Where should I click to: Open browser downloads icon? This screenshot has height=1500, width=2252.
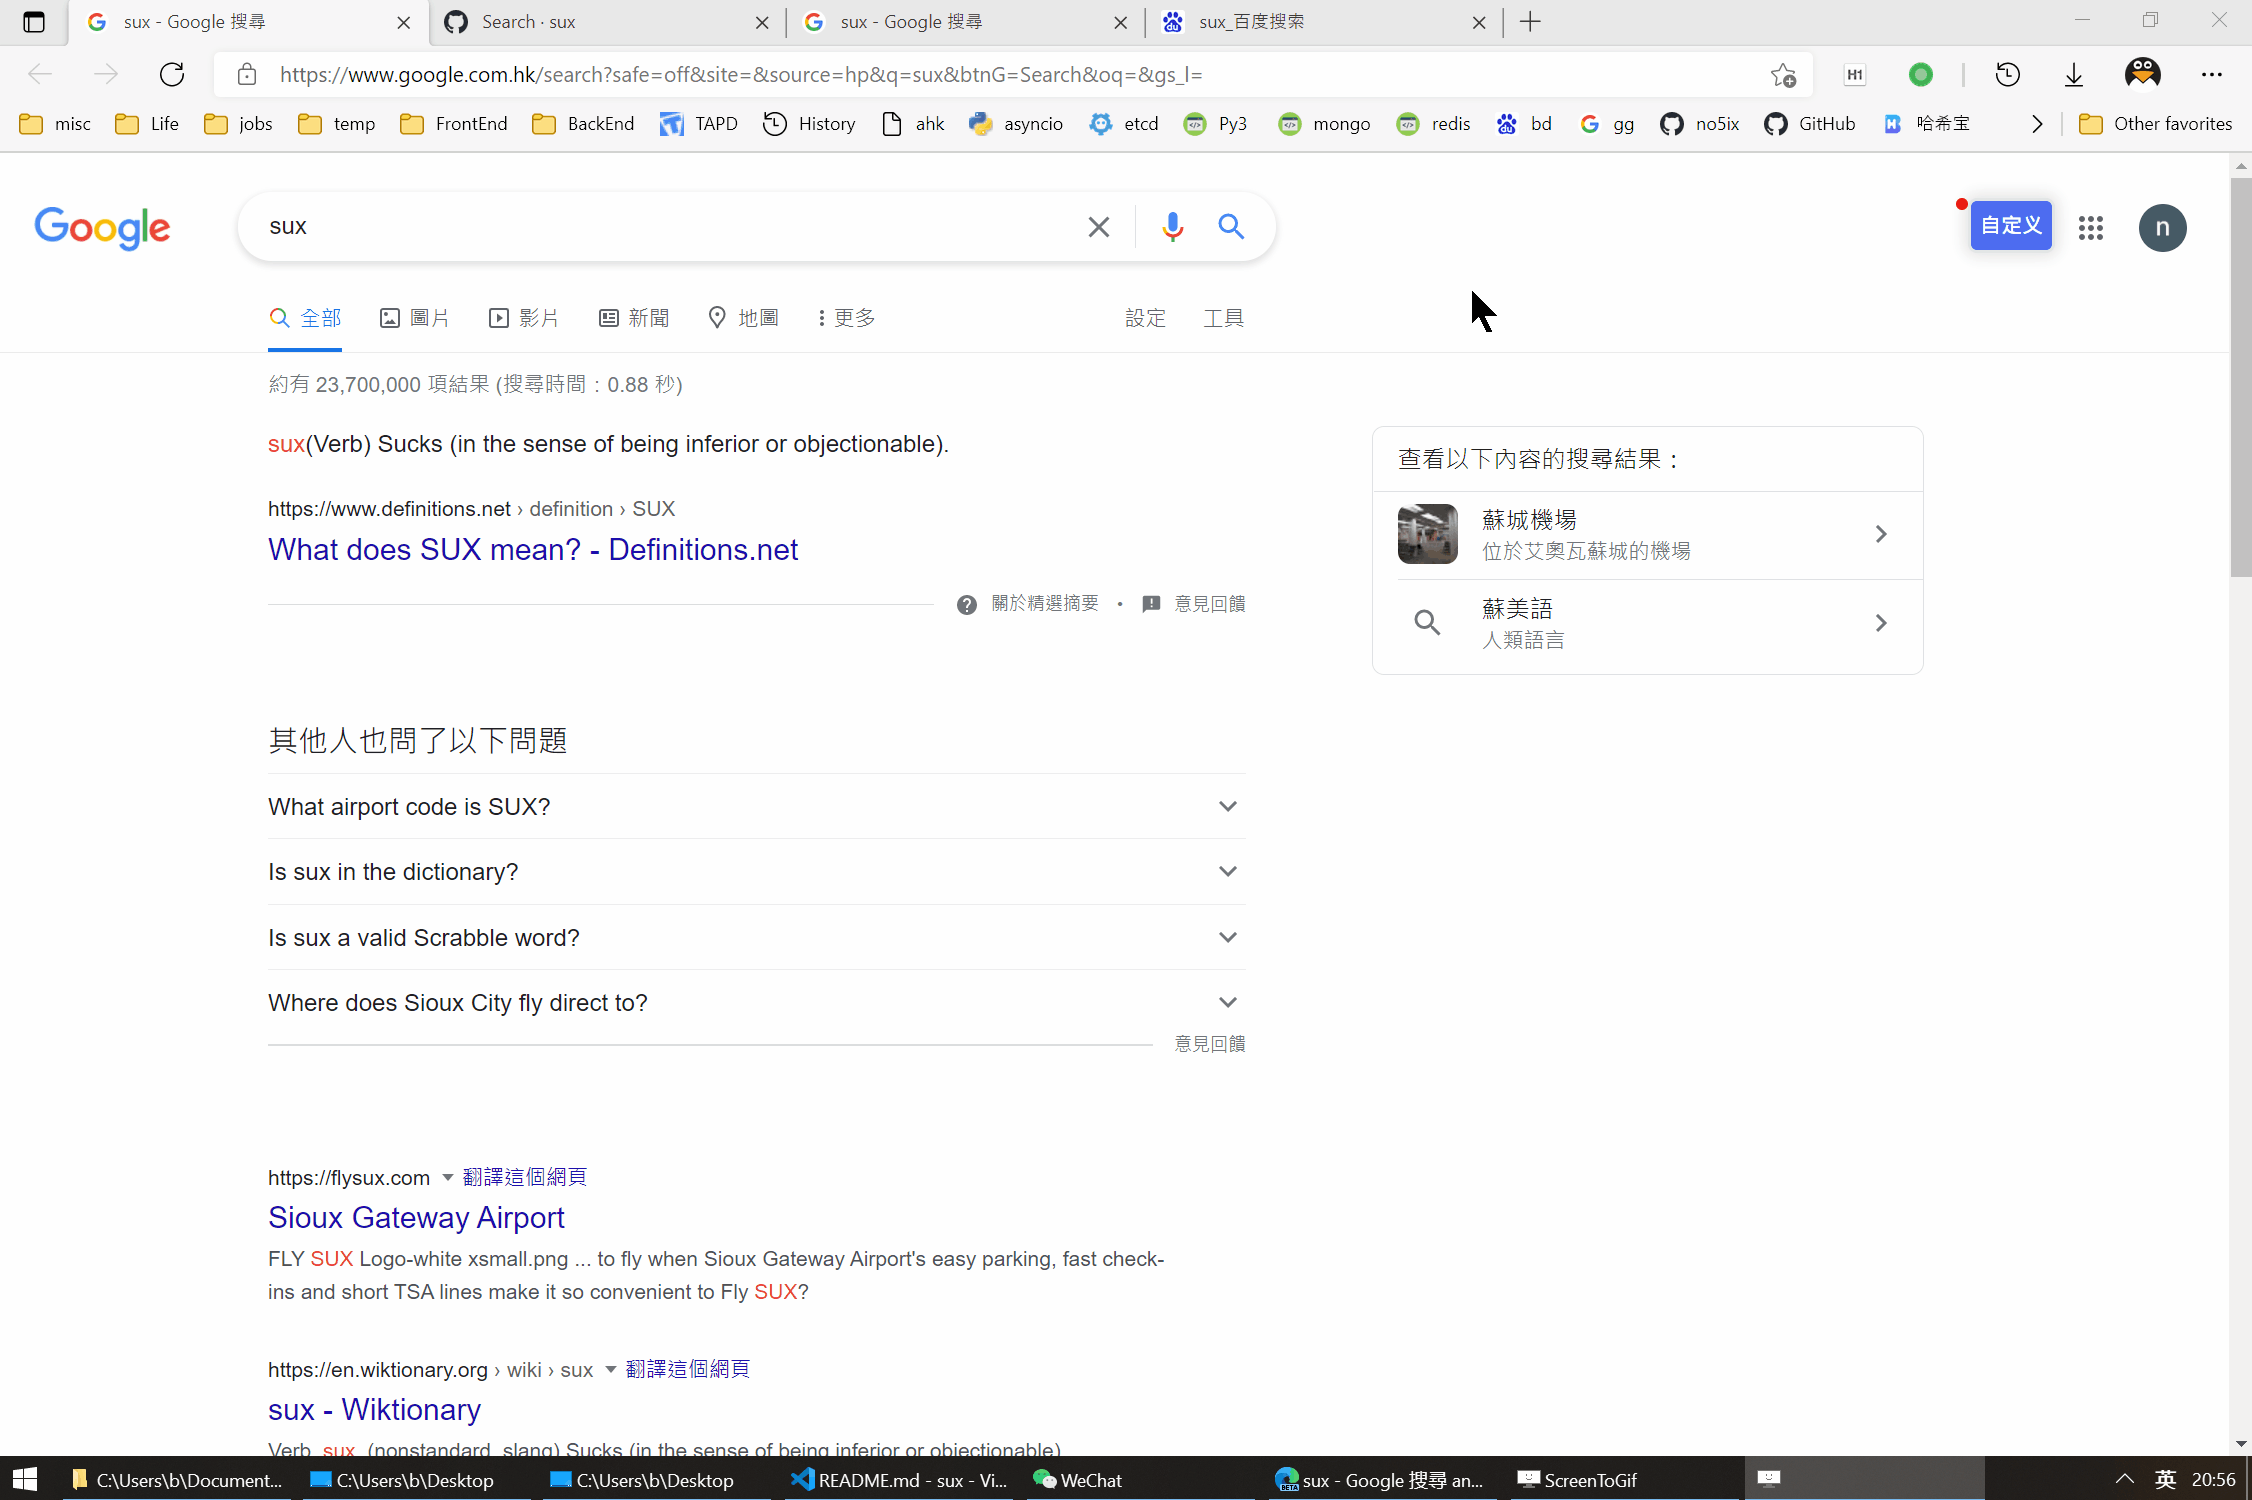click(2074, 74)
